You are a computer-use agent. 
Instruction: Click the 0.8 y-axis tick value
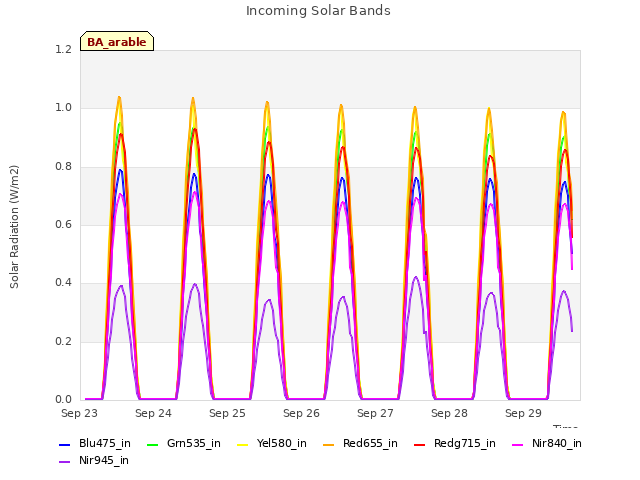(x=63, y=167)
